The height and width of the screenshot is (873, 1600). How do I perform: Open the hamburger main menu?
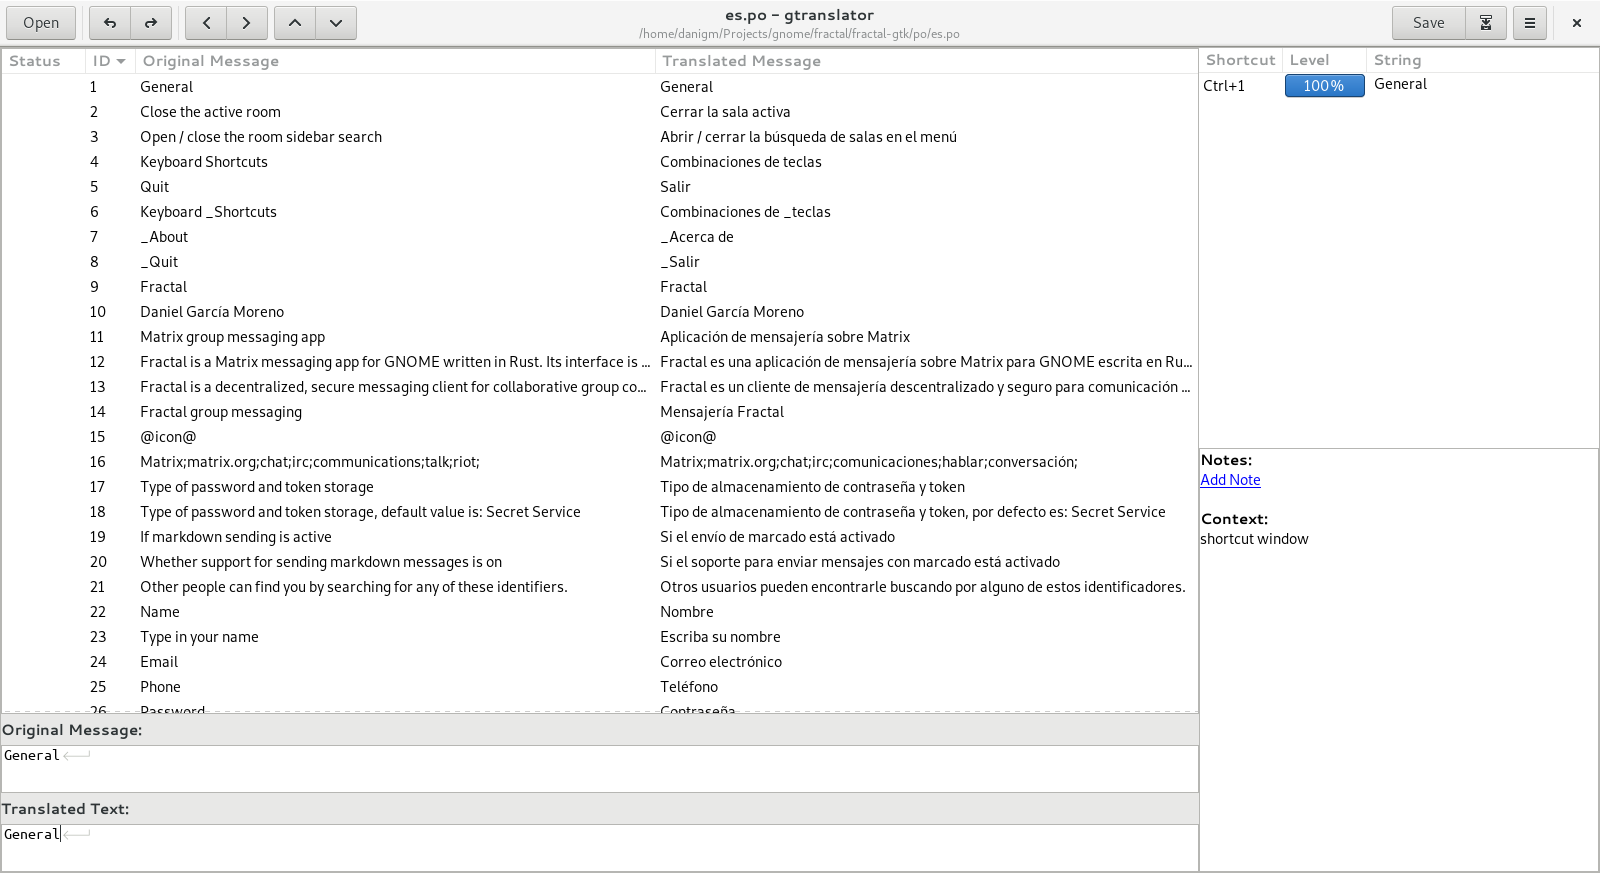(1530, 23)
